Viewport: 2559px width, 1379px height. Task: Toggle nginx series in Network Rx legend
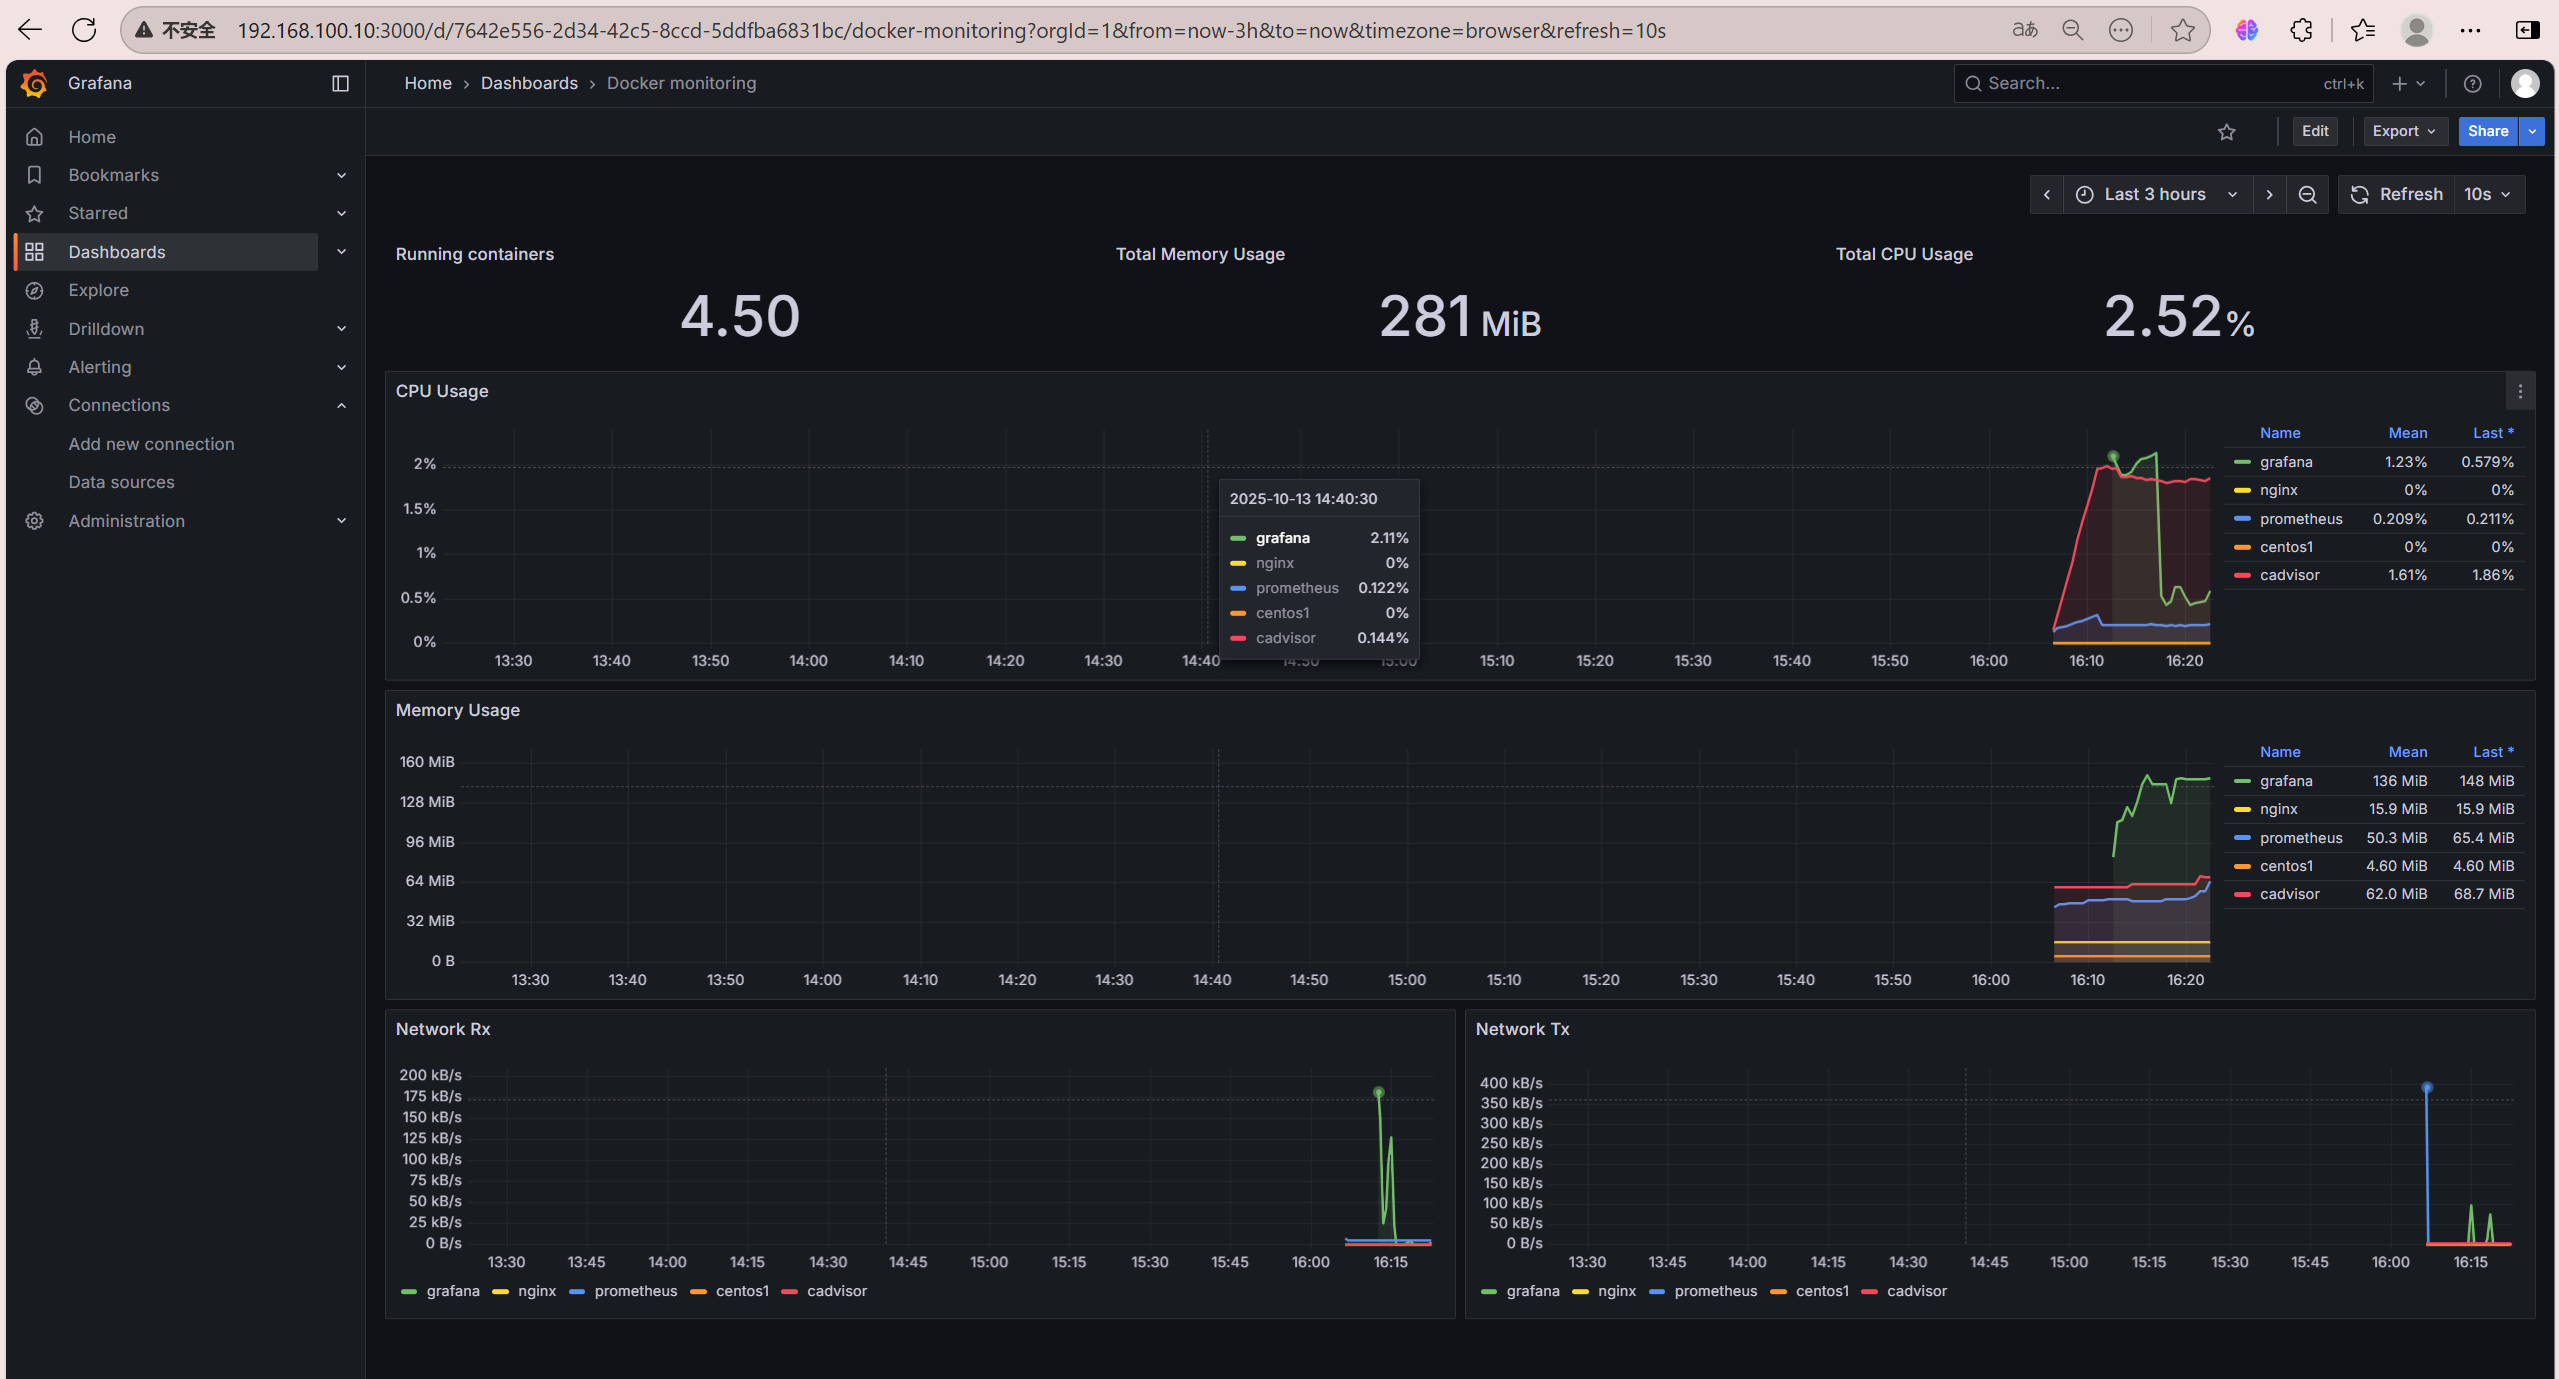pos(536,1291)
